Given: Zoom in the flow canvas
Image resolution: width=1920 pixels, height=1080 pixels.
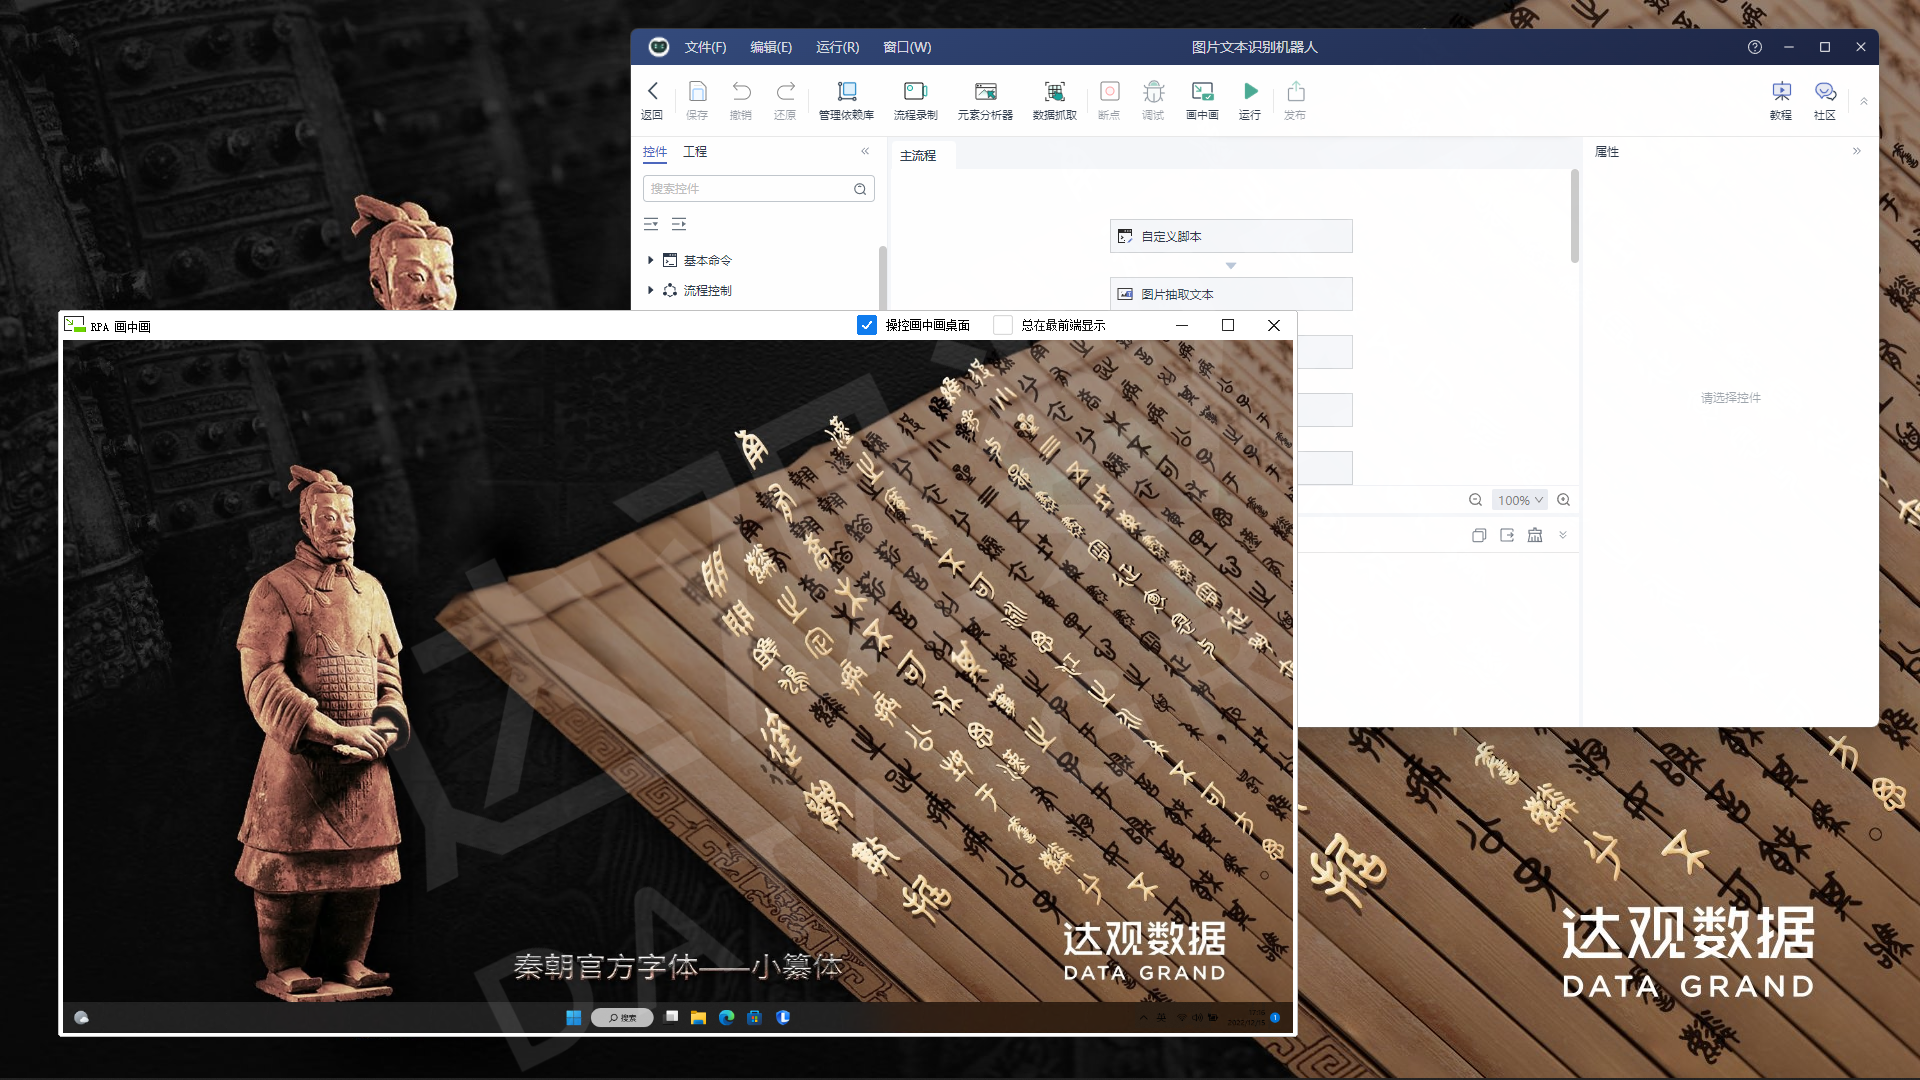Looking at the screenshot, I should pyautogui.click(x=1563, y=500).
